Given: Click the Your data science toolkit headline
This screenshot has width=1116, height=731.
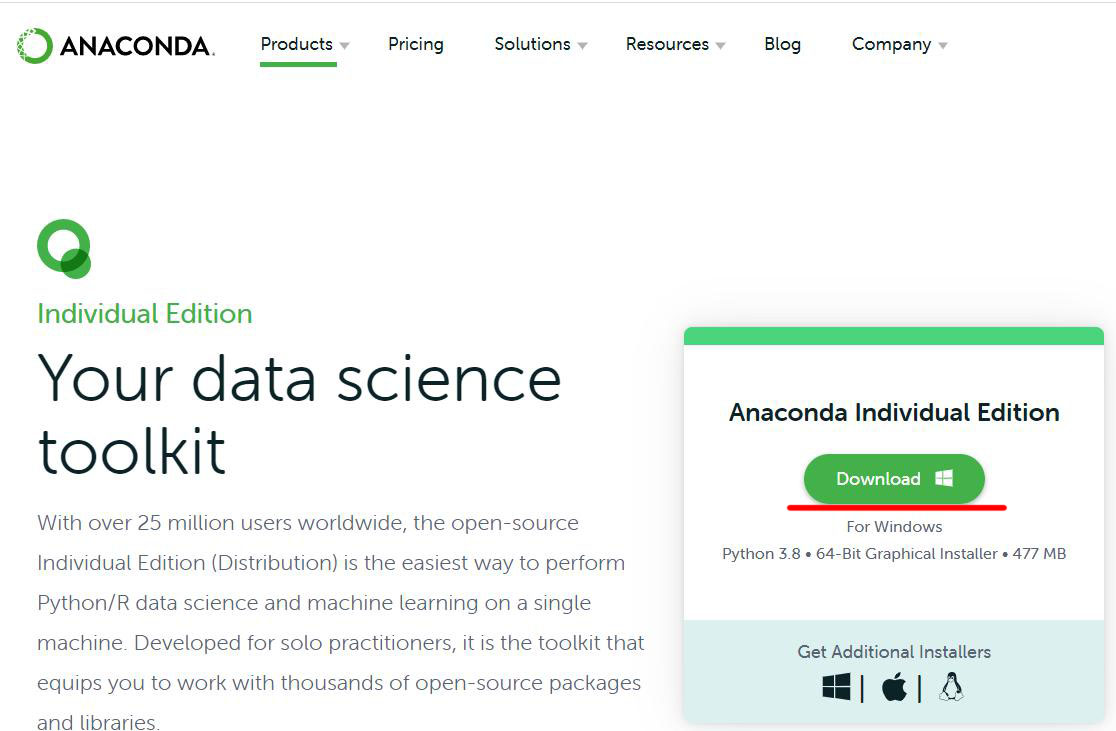Looking at the screenshot, I should click(x=299, y=414).
